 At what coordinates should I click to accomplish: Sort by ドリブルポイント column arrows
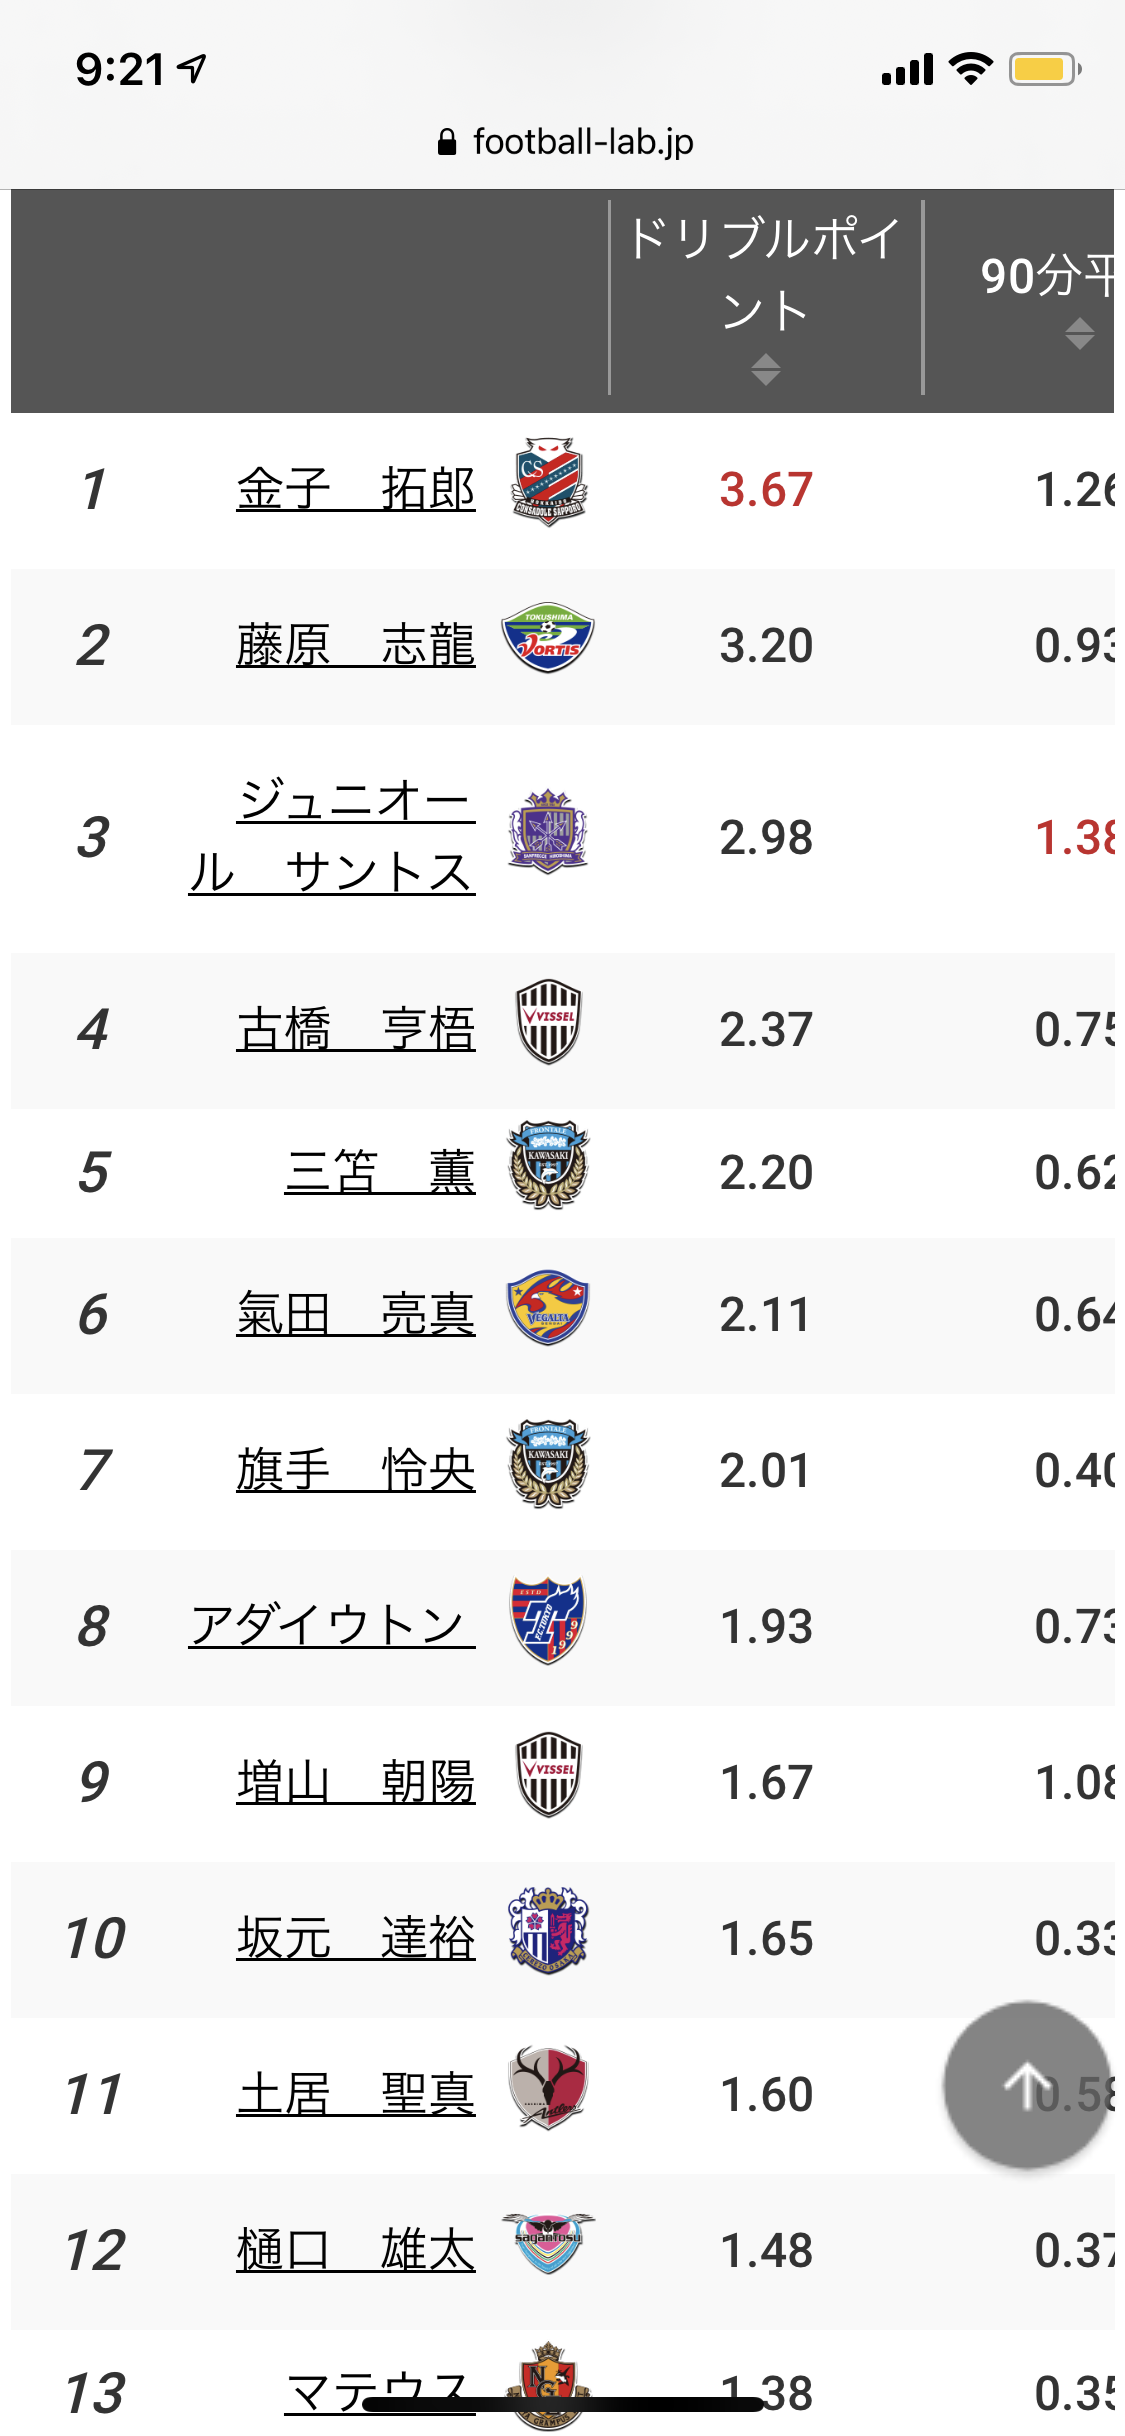coord(766,369)
